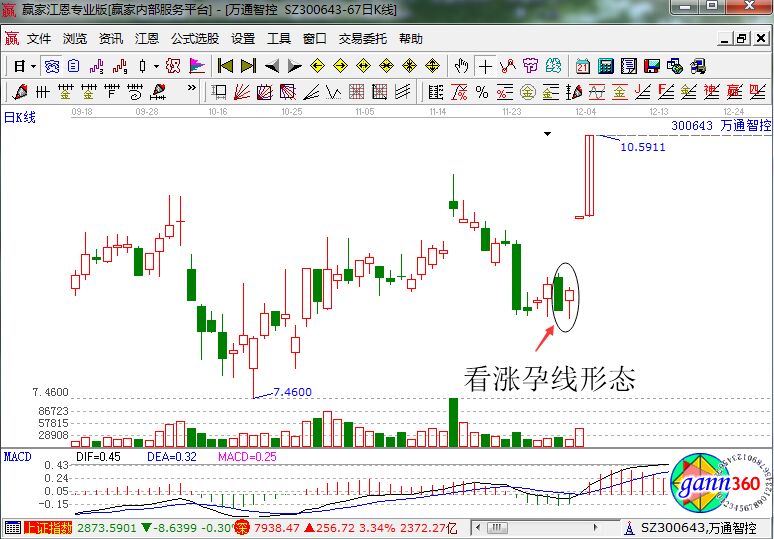The width and height of the screenshot is (774, 539).
Task: Open the 公式选股 menu
Action: pyautogui.click(x=195, y=39)
